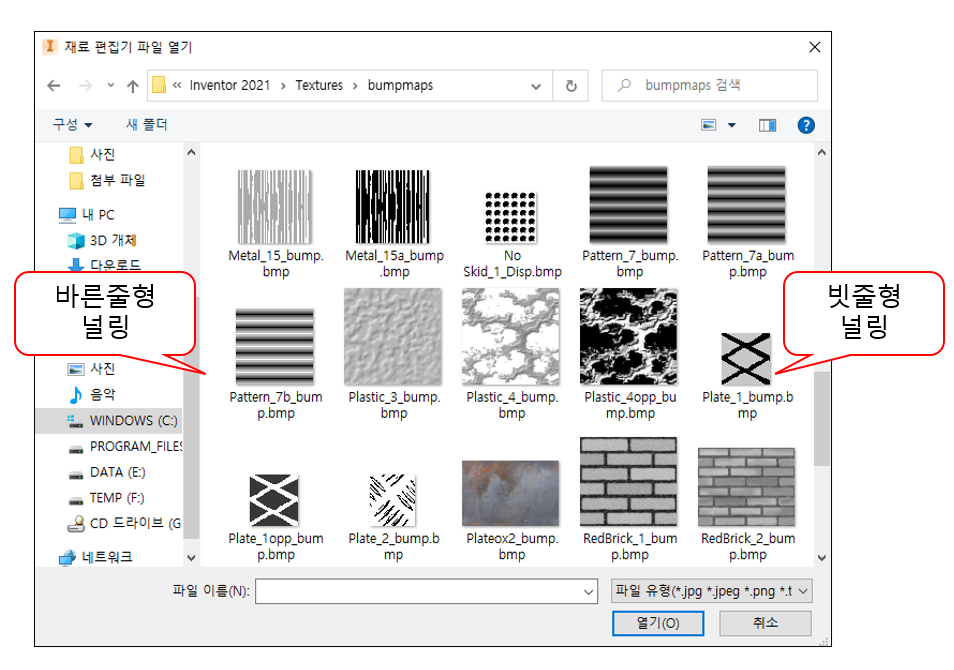Select RedBrick_2_bump.bmp thumbnail

coord(747,487)
